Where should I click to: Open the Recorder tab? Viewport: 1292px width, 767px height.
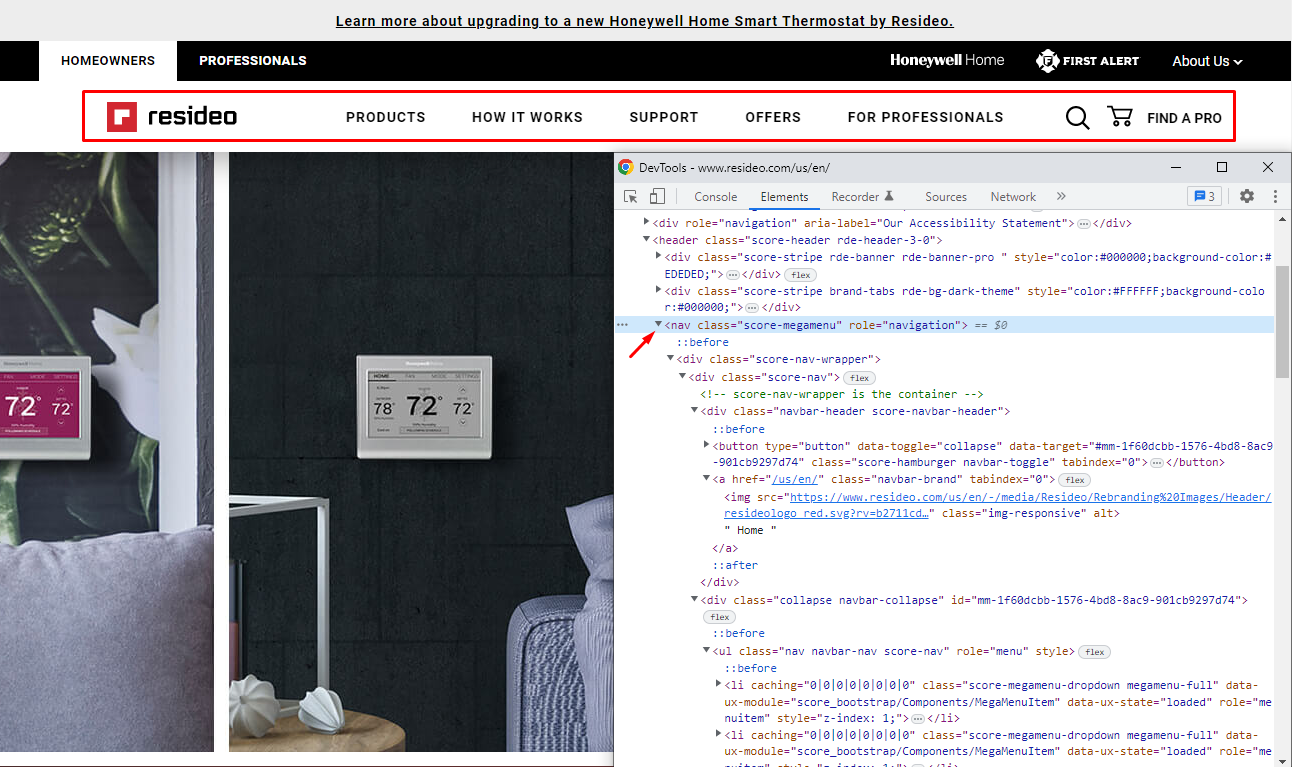[x=862, y=197]
